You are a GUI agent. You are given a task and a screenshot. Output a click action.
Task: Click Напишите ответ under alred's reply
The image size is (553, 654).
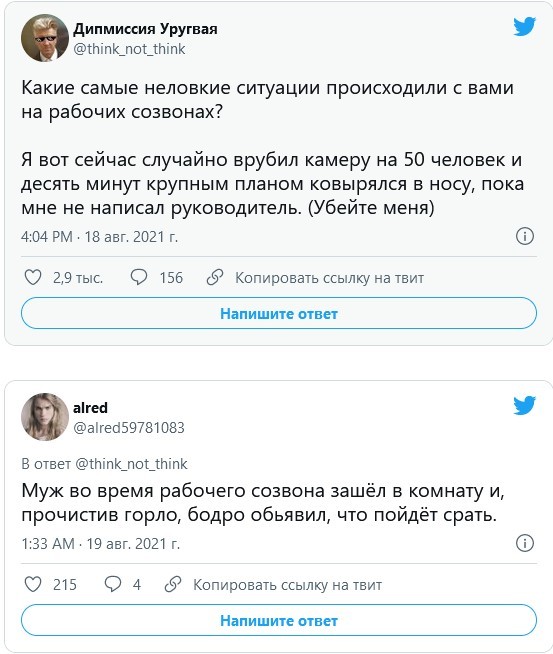[279, 620]
